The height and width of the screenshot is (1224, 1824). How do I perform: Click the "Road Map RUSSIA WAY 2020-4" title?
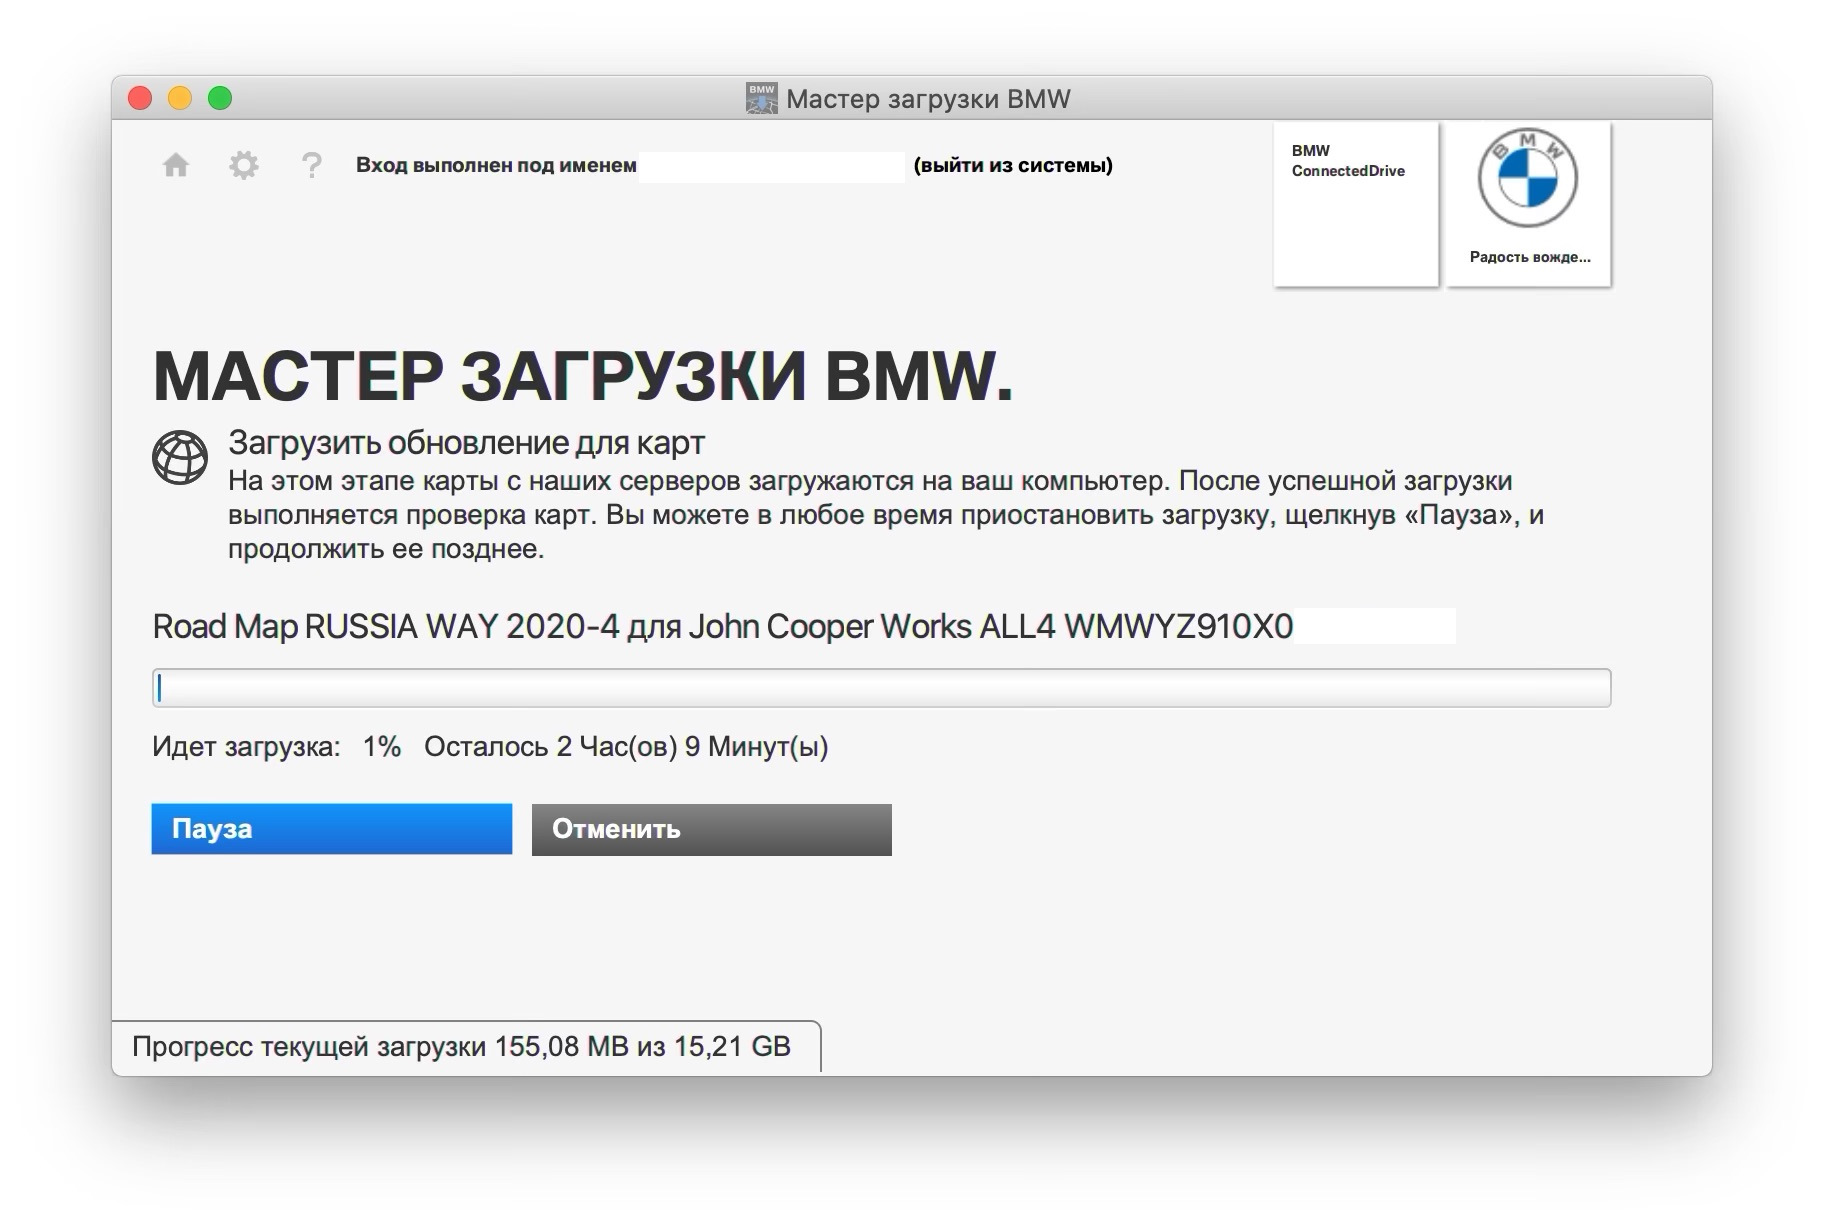pyautogui.click(x=385, y=626)
